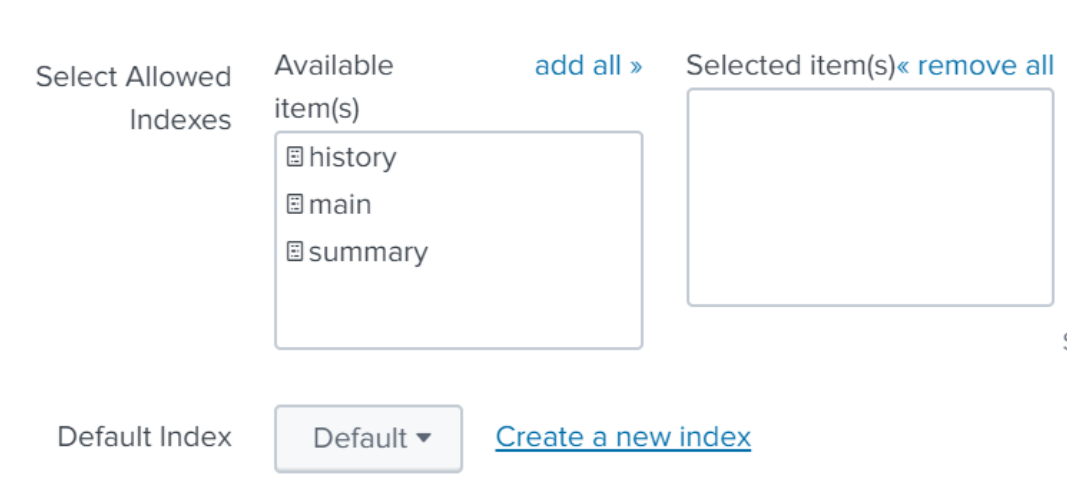The height and width of the screenshot is (483, 1067).
Task: Click the 'Select Allowed Indexes' label
Action: click(133, 98)
